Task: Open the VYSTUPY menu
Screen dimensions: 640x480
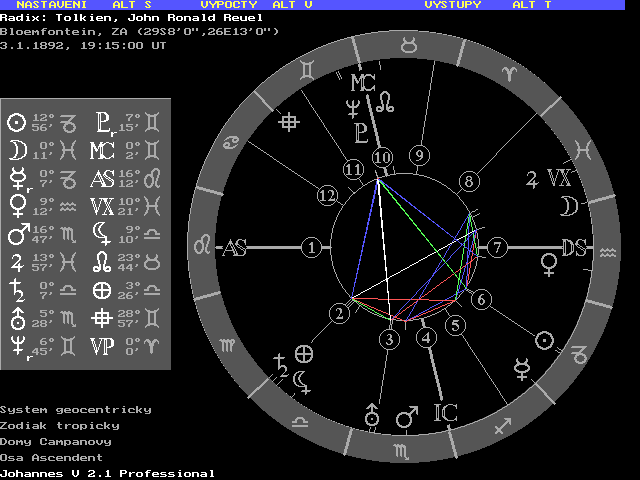Action: 452,5
